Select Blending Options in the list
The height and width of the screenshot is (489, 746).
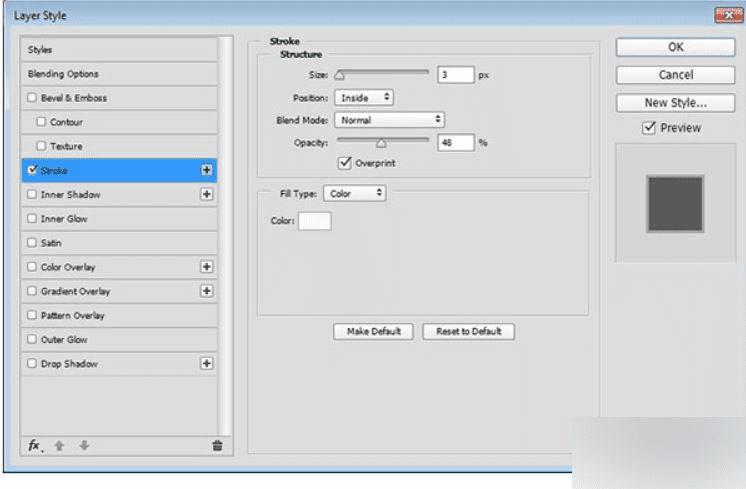tap(119, 74)
